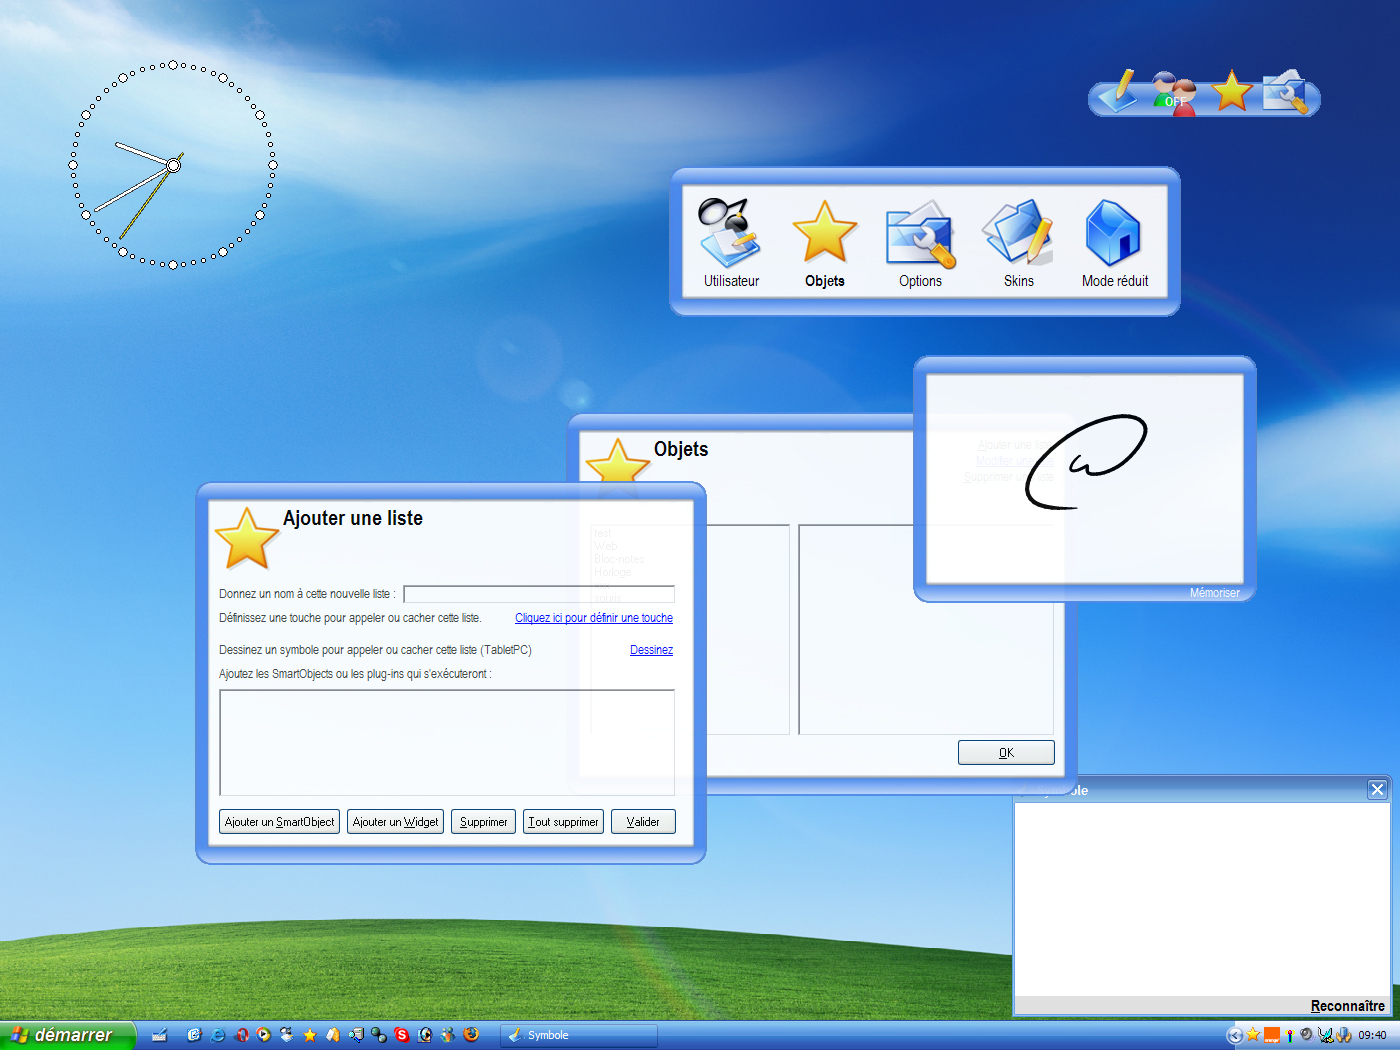Click OK in the Objets window

click(1006, 753)
